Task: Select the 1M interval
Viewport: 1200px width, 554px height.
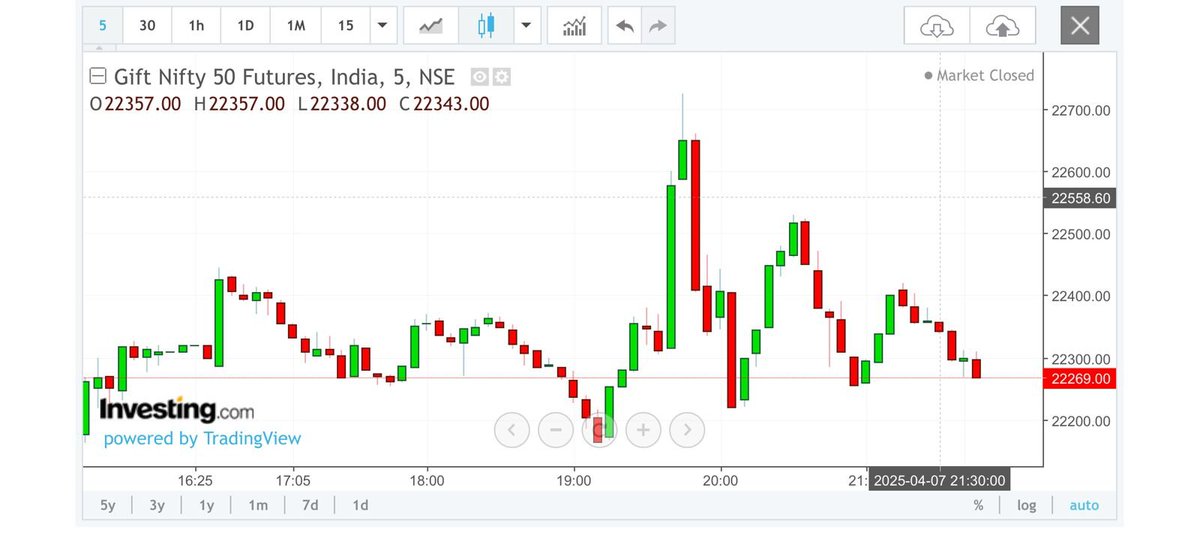Action: pos(295,26)
